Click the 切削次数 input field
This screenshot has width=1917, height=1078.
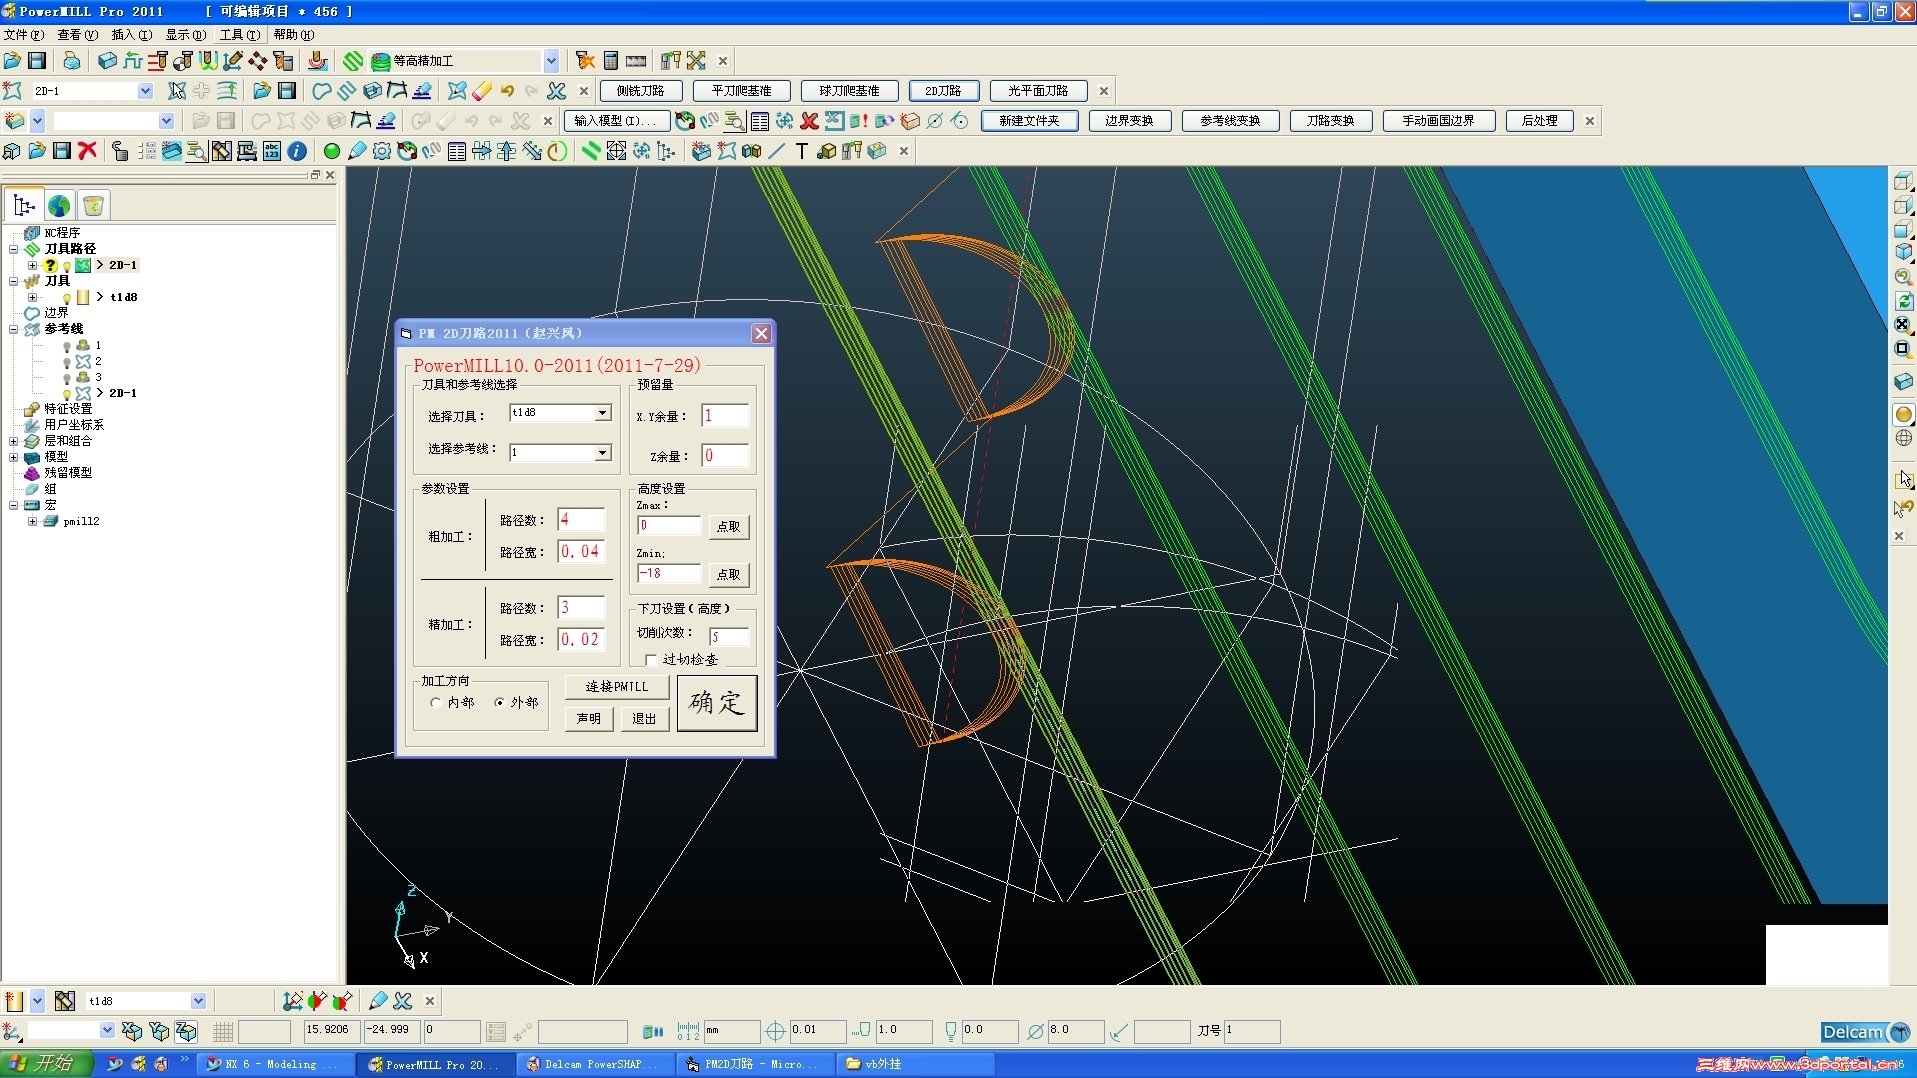(729, 637)
